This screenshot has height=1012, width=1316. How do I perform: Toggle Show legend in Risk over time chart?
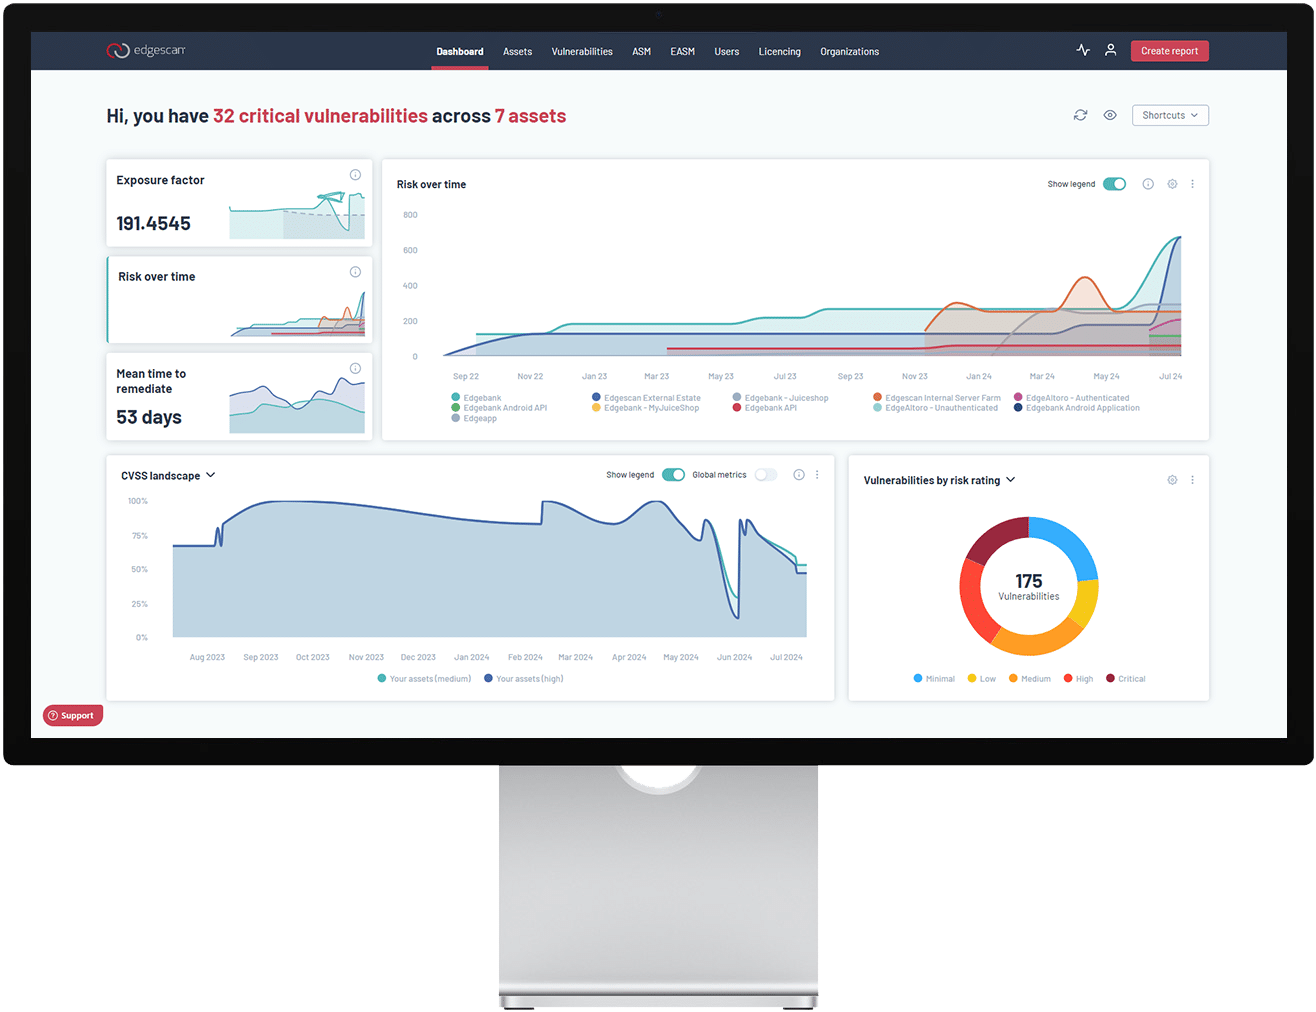pos(1114,184)
